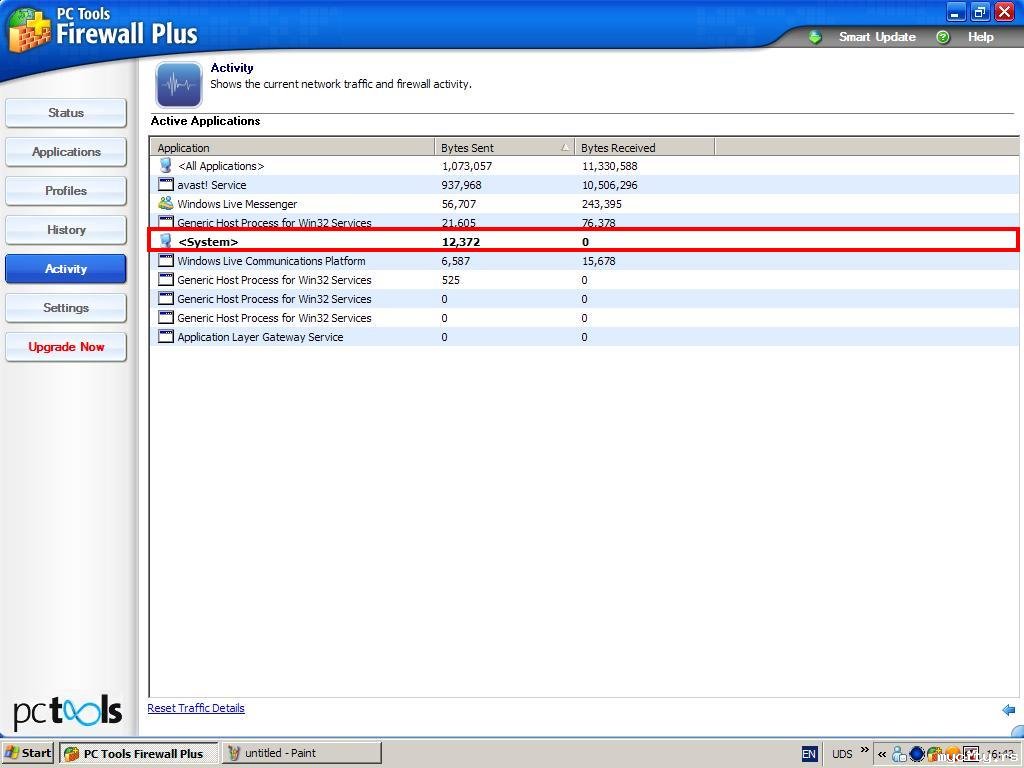Click the 243,395 bytes received value
The image size is (1024, 768).
coord(601,204)
